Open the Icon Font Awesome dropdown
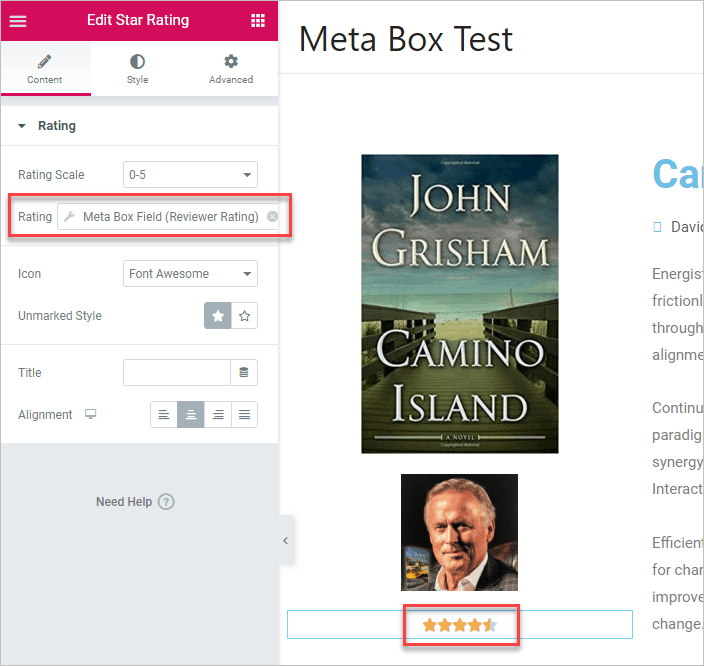The image size is (704, 666). [x=190, y=274]
